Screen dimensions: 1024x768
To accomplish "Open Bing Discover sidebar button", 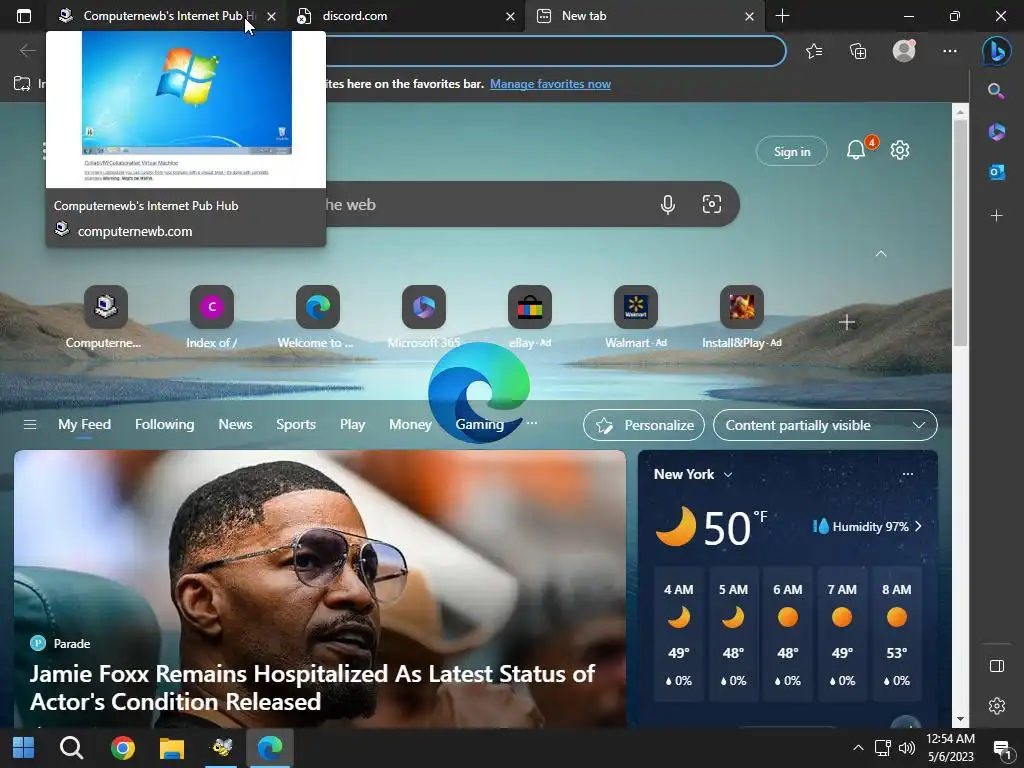I will (997, 51).
